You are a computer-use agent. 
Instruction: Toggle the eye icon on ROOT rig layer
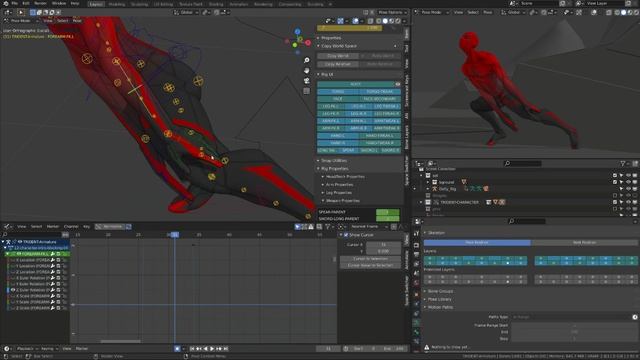pos(398,84)
